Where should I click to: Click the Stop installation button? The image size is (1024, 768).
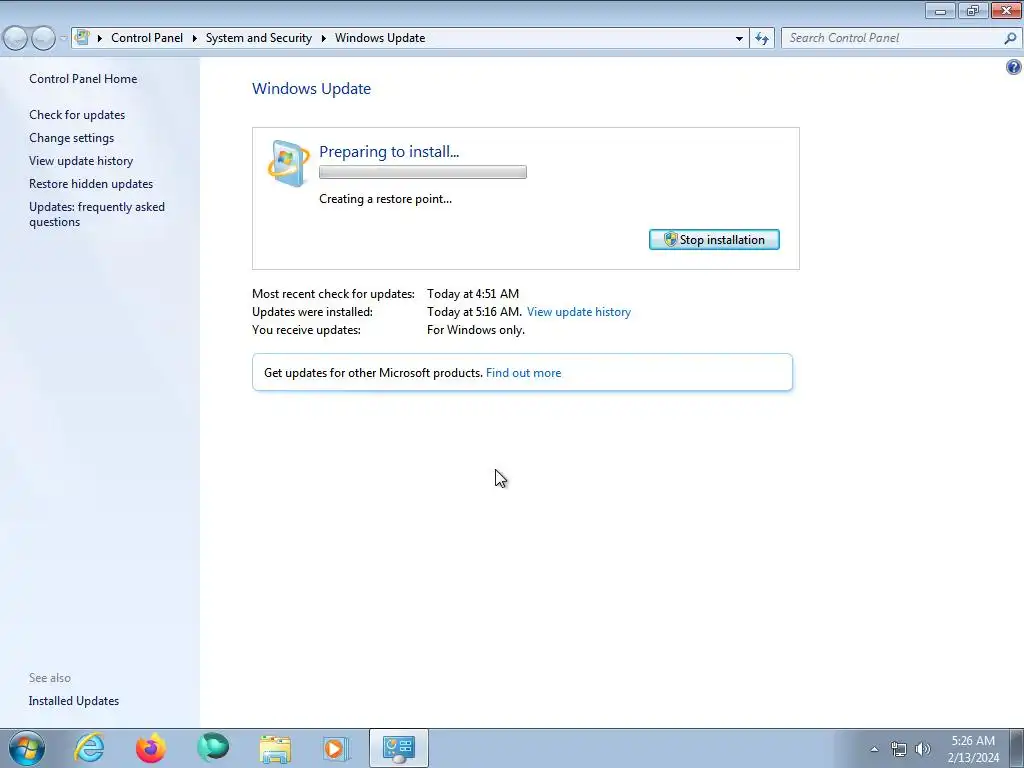coord(714,240)
